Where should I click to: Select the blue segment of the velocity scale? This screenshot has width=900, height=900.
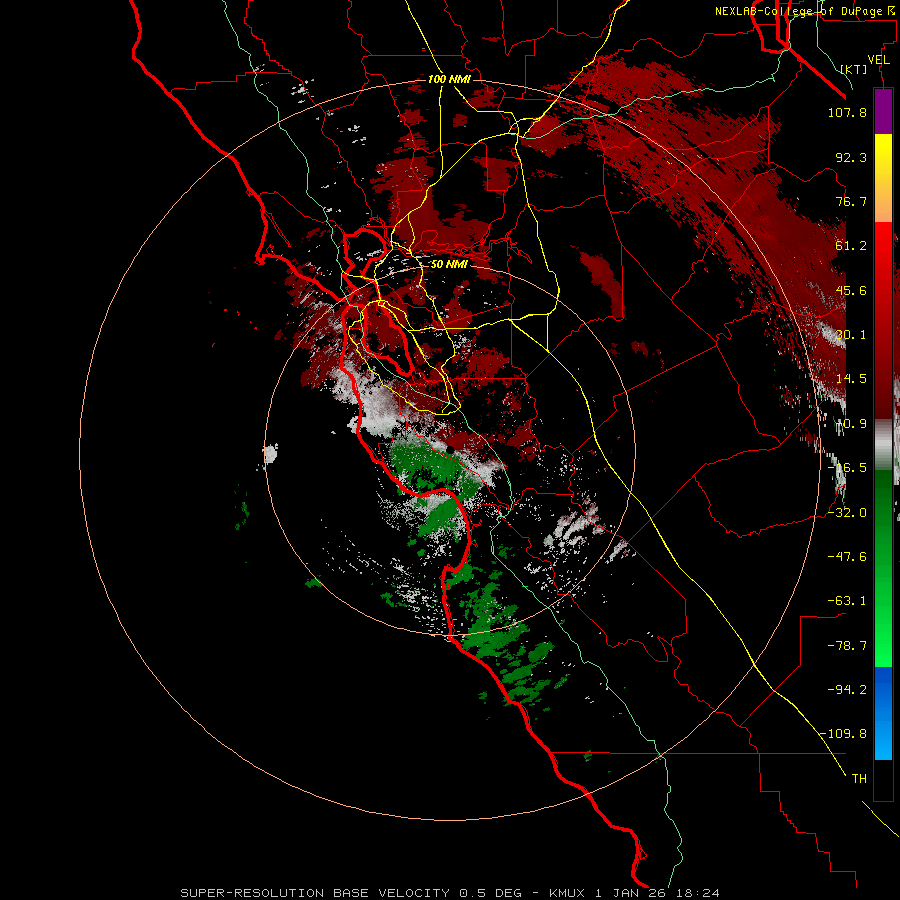883,713
